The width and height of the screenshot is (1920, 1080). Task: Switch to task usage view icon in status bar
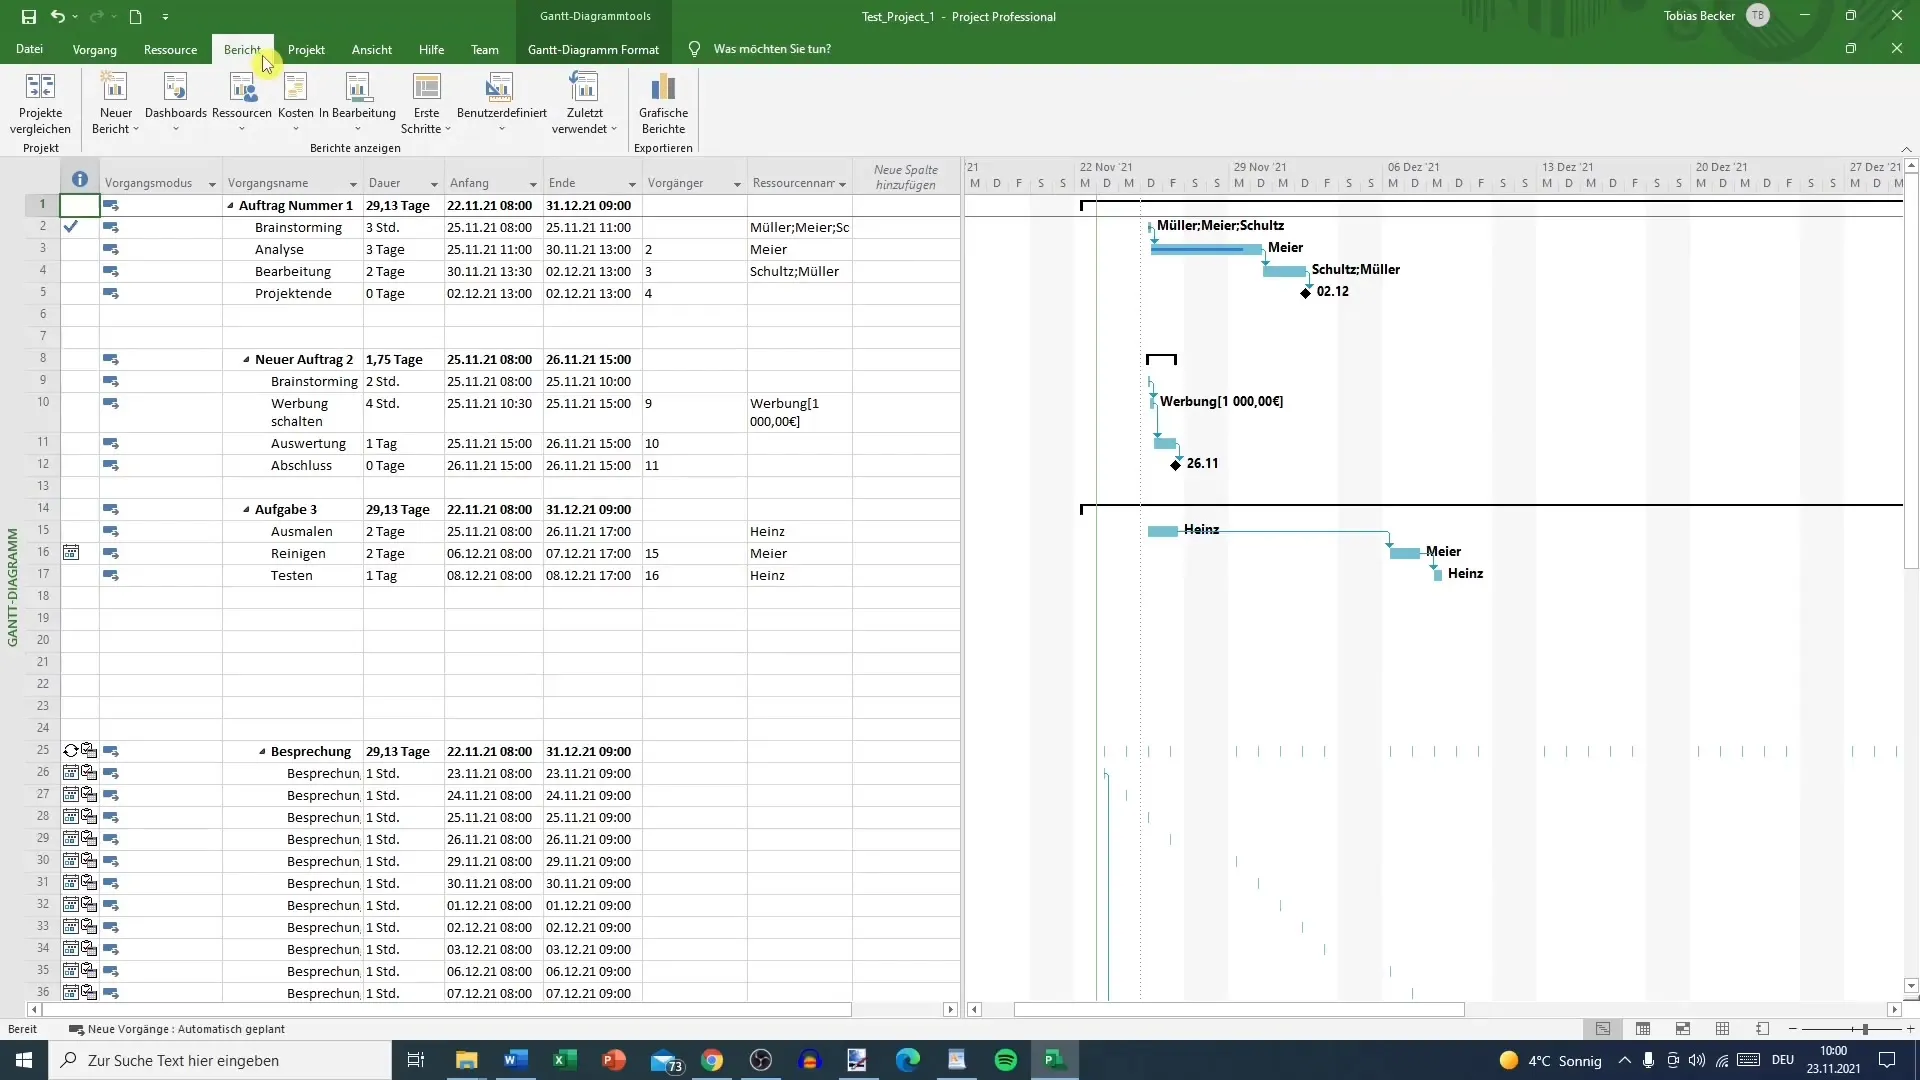click(1643, 1029)
